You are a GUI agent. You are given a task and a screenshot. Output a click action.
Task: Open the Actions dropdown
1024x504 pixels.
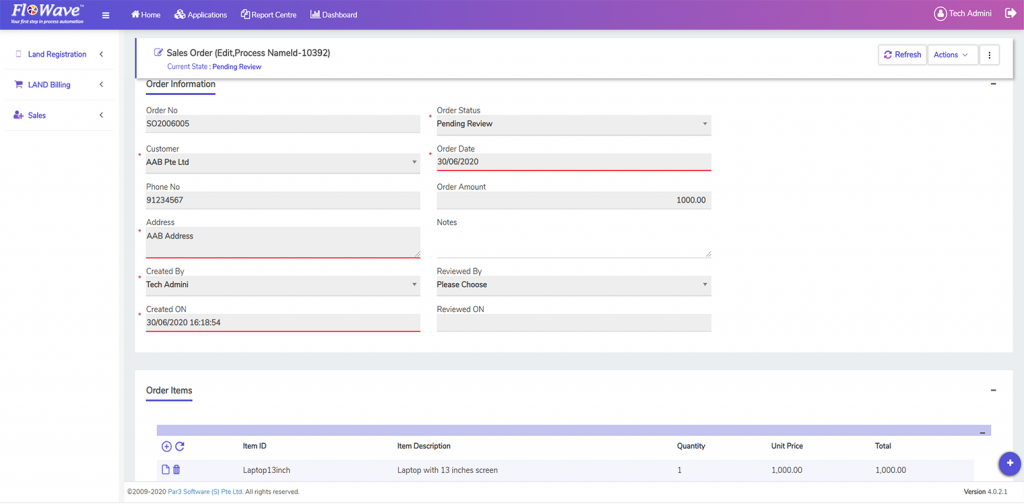click(x=952, y=55)
